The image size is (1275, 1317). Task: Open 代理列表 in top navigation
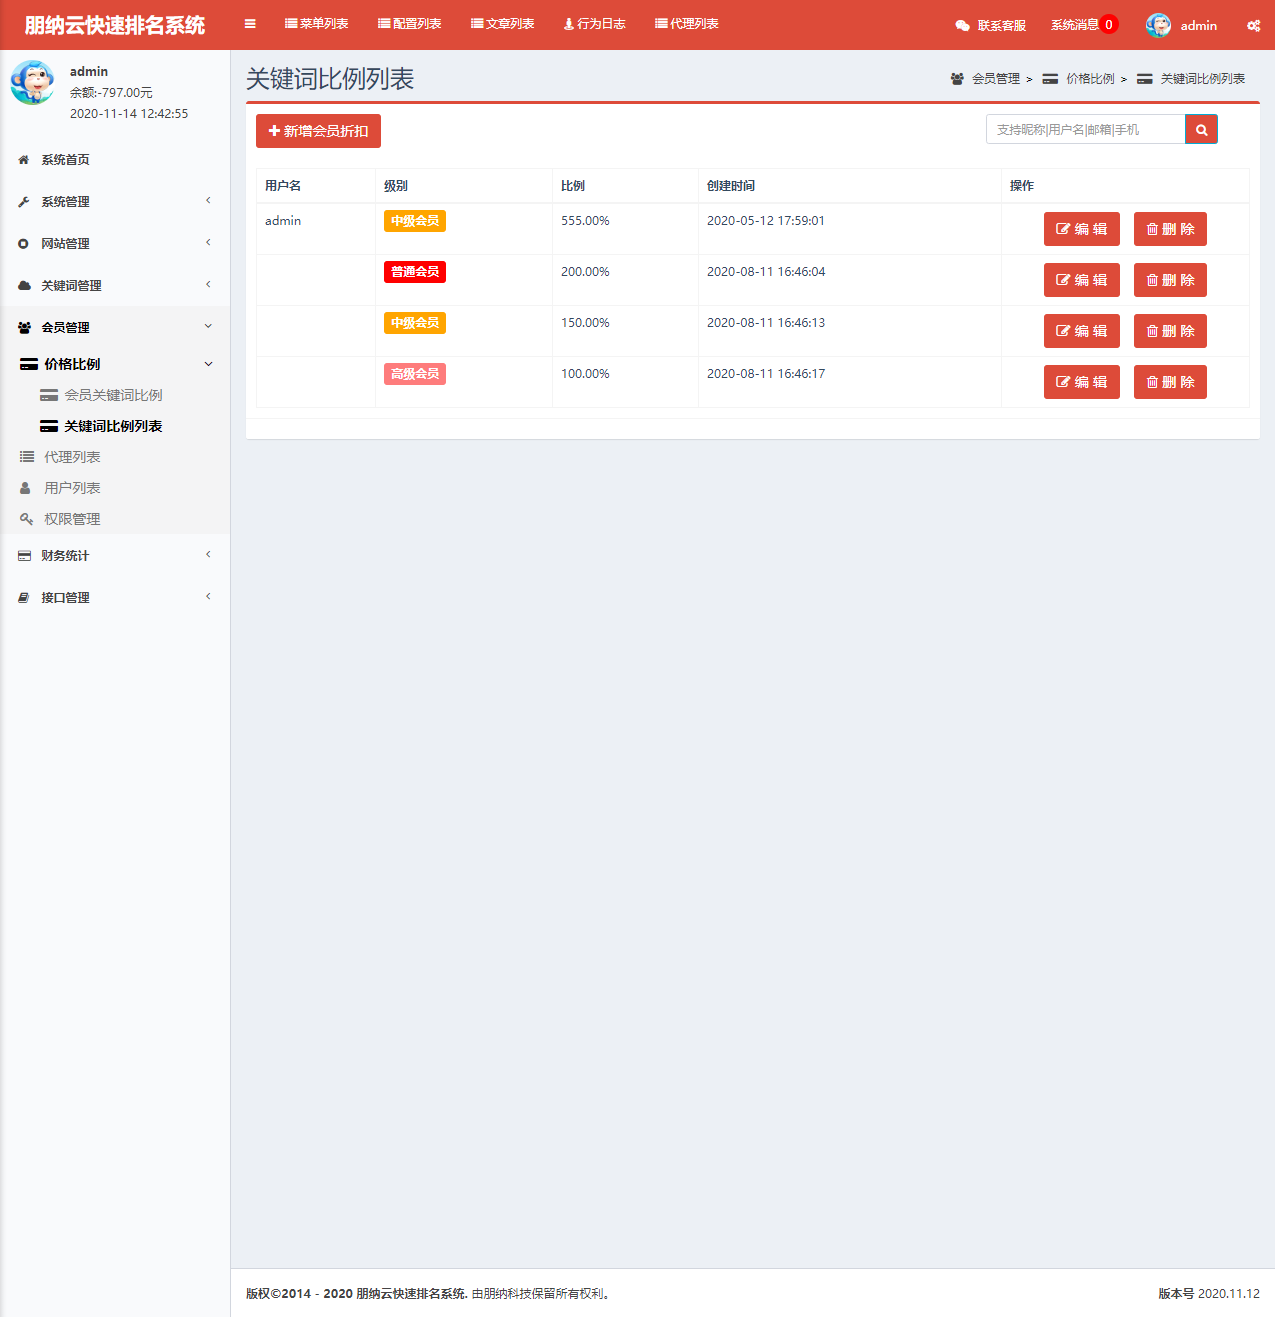coord(687,24)
